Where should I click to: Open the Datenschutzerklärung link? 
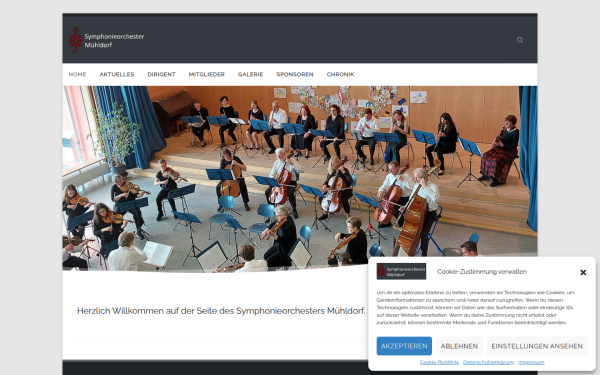(x=488, y=362)
